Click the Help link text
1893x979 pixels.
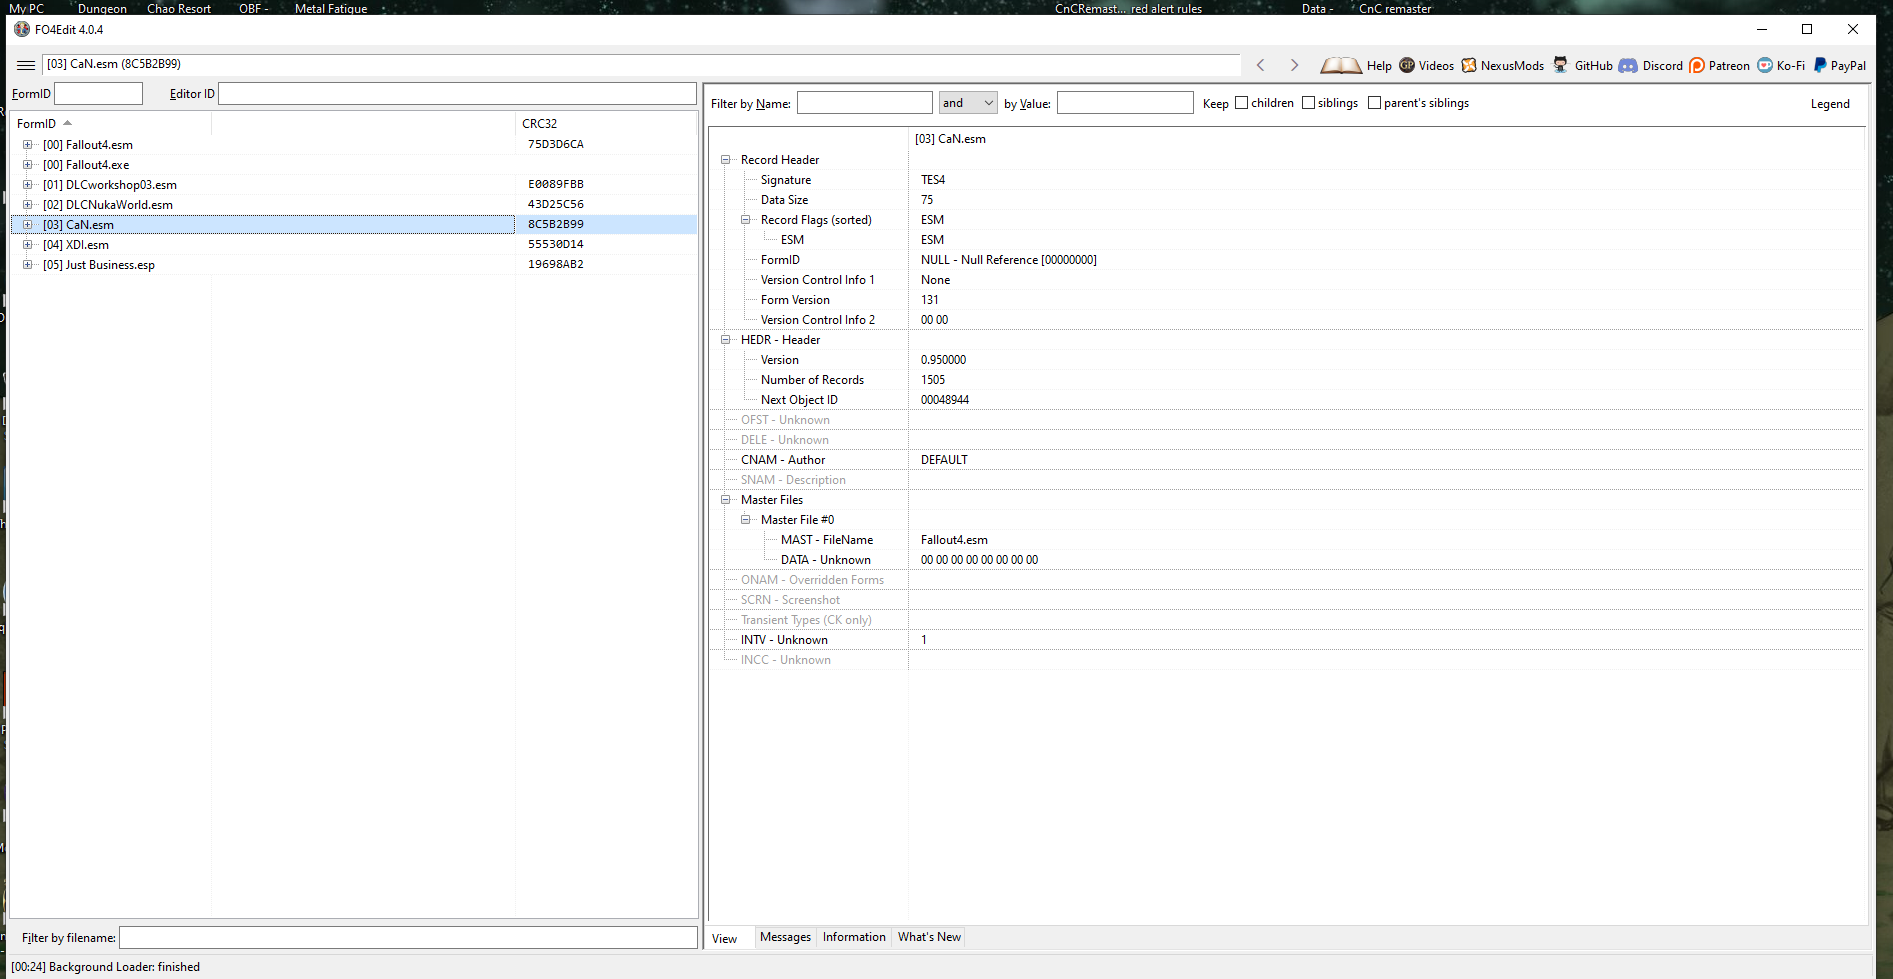tap(1379, 66)
